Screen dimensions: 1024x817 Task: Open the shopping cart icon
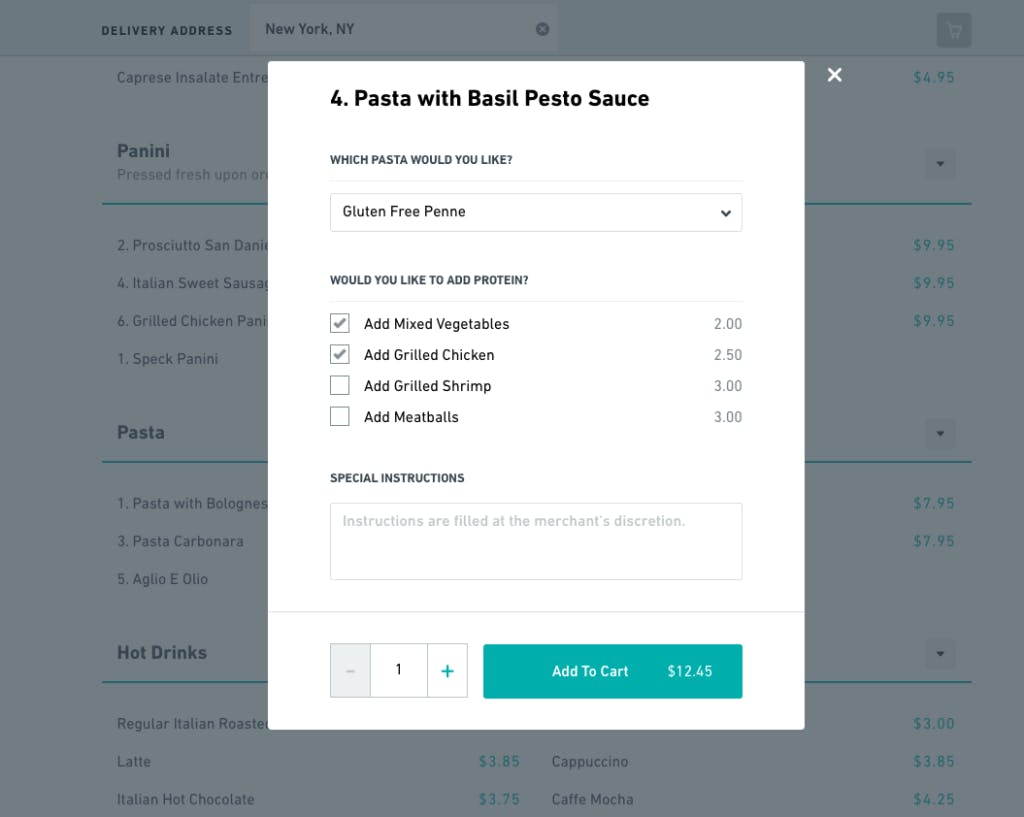952,30
